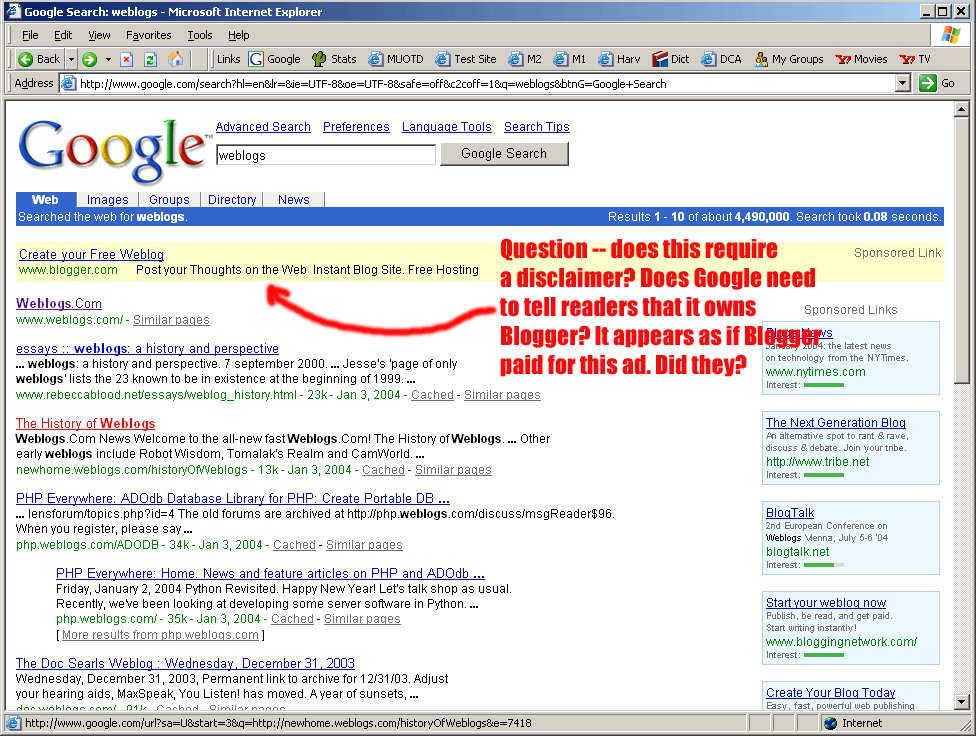
Task: Click the weblogs search input field
Action: pyautogui.click(x=325, y=155)
